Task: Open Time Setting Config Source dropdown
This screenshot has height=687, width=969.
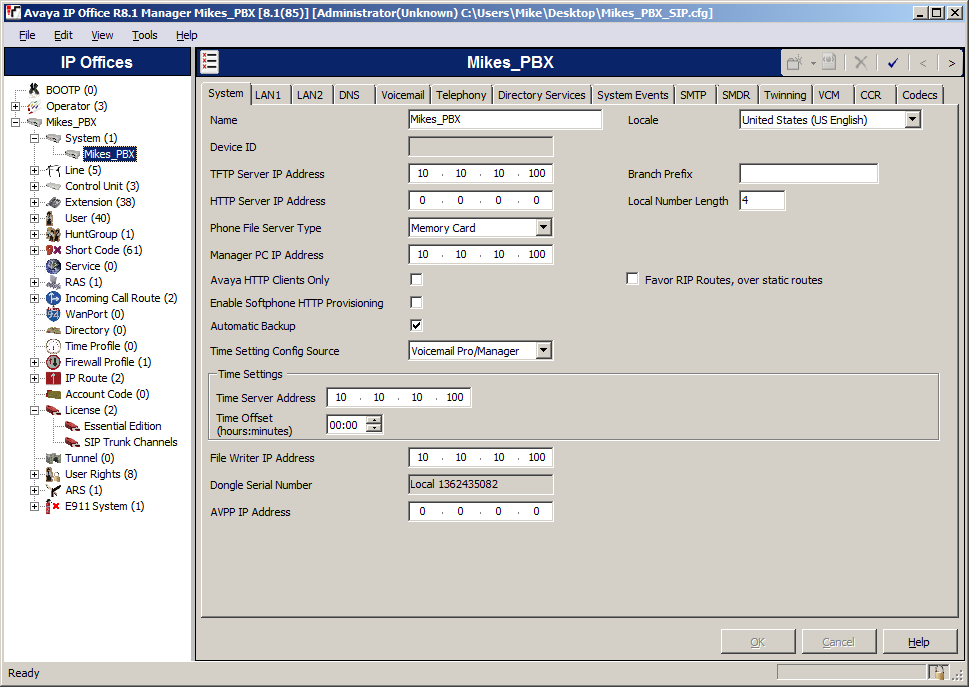Action: tap(543, 351)
